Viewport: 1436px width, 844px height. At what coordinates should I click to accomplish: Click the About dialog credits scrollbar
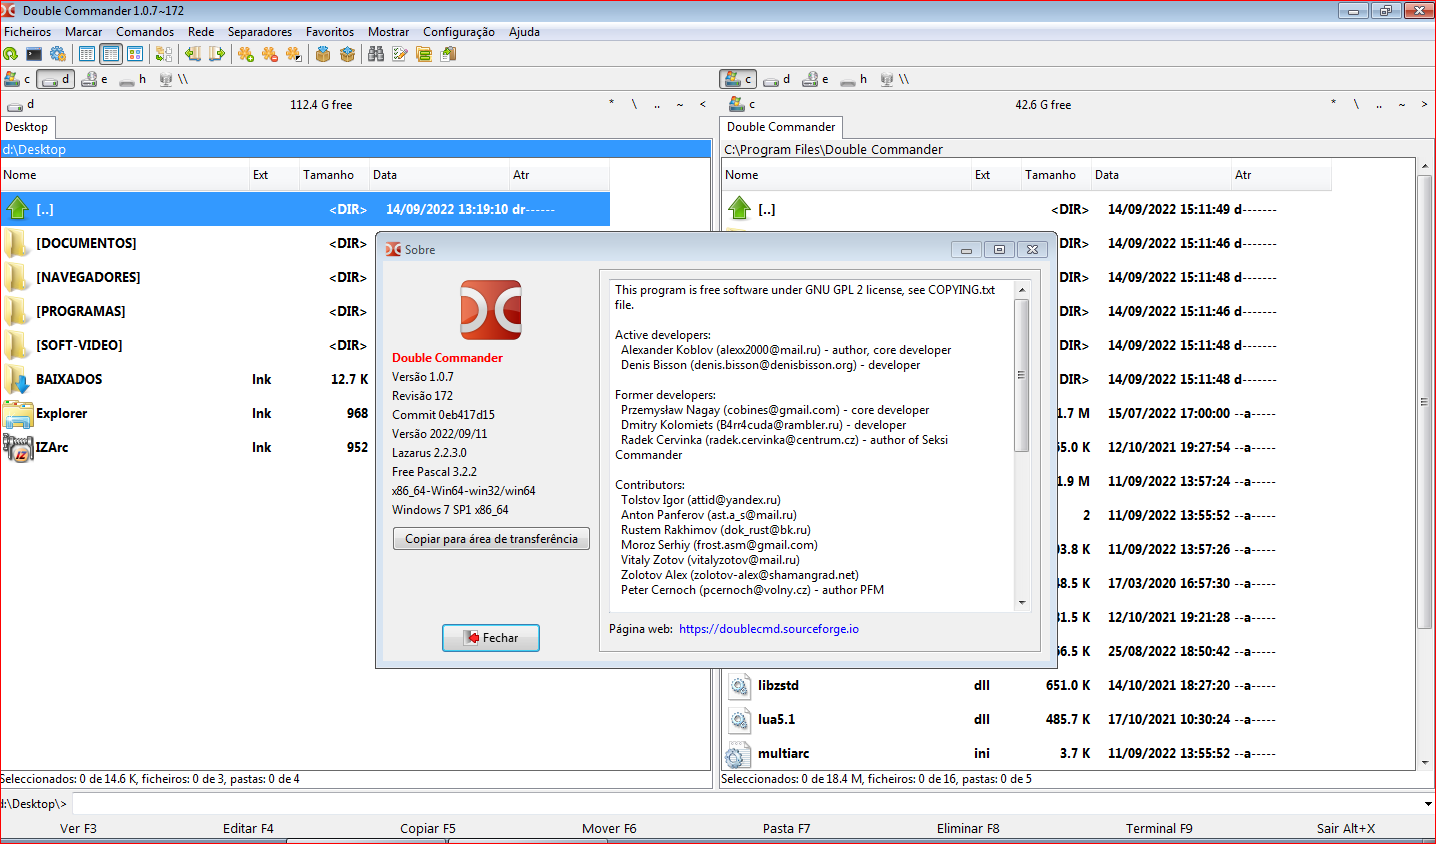1021,375
